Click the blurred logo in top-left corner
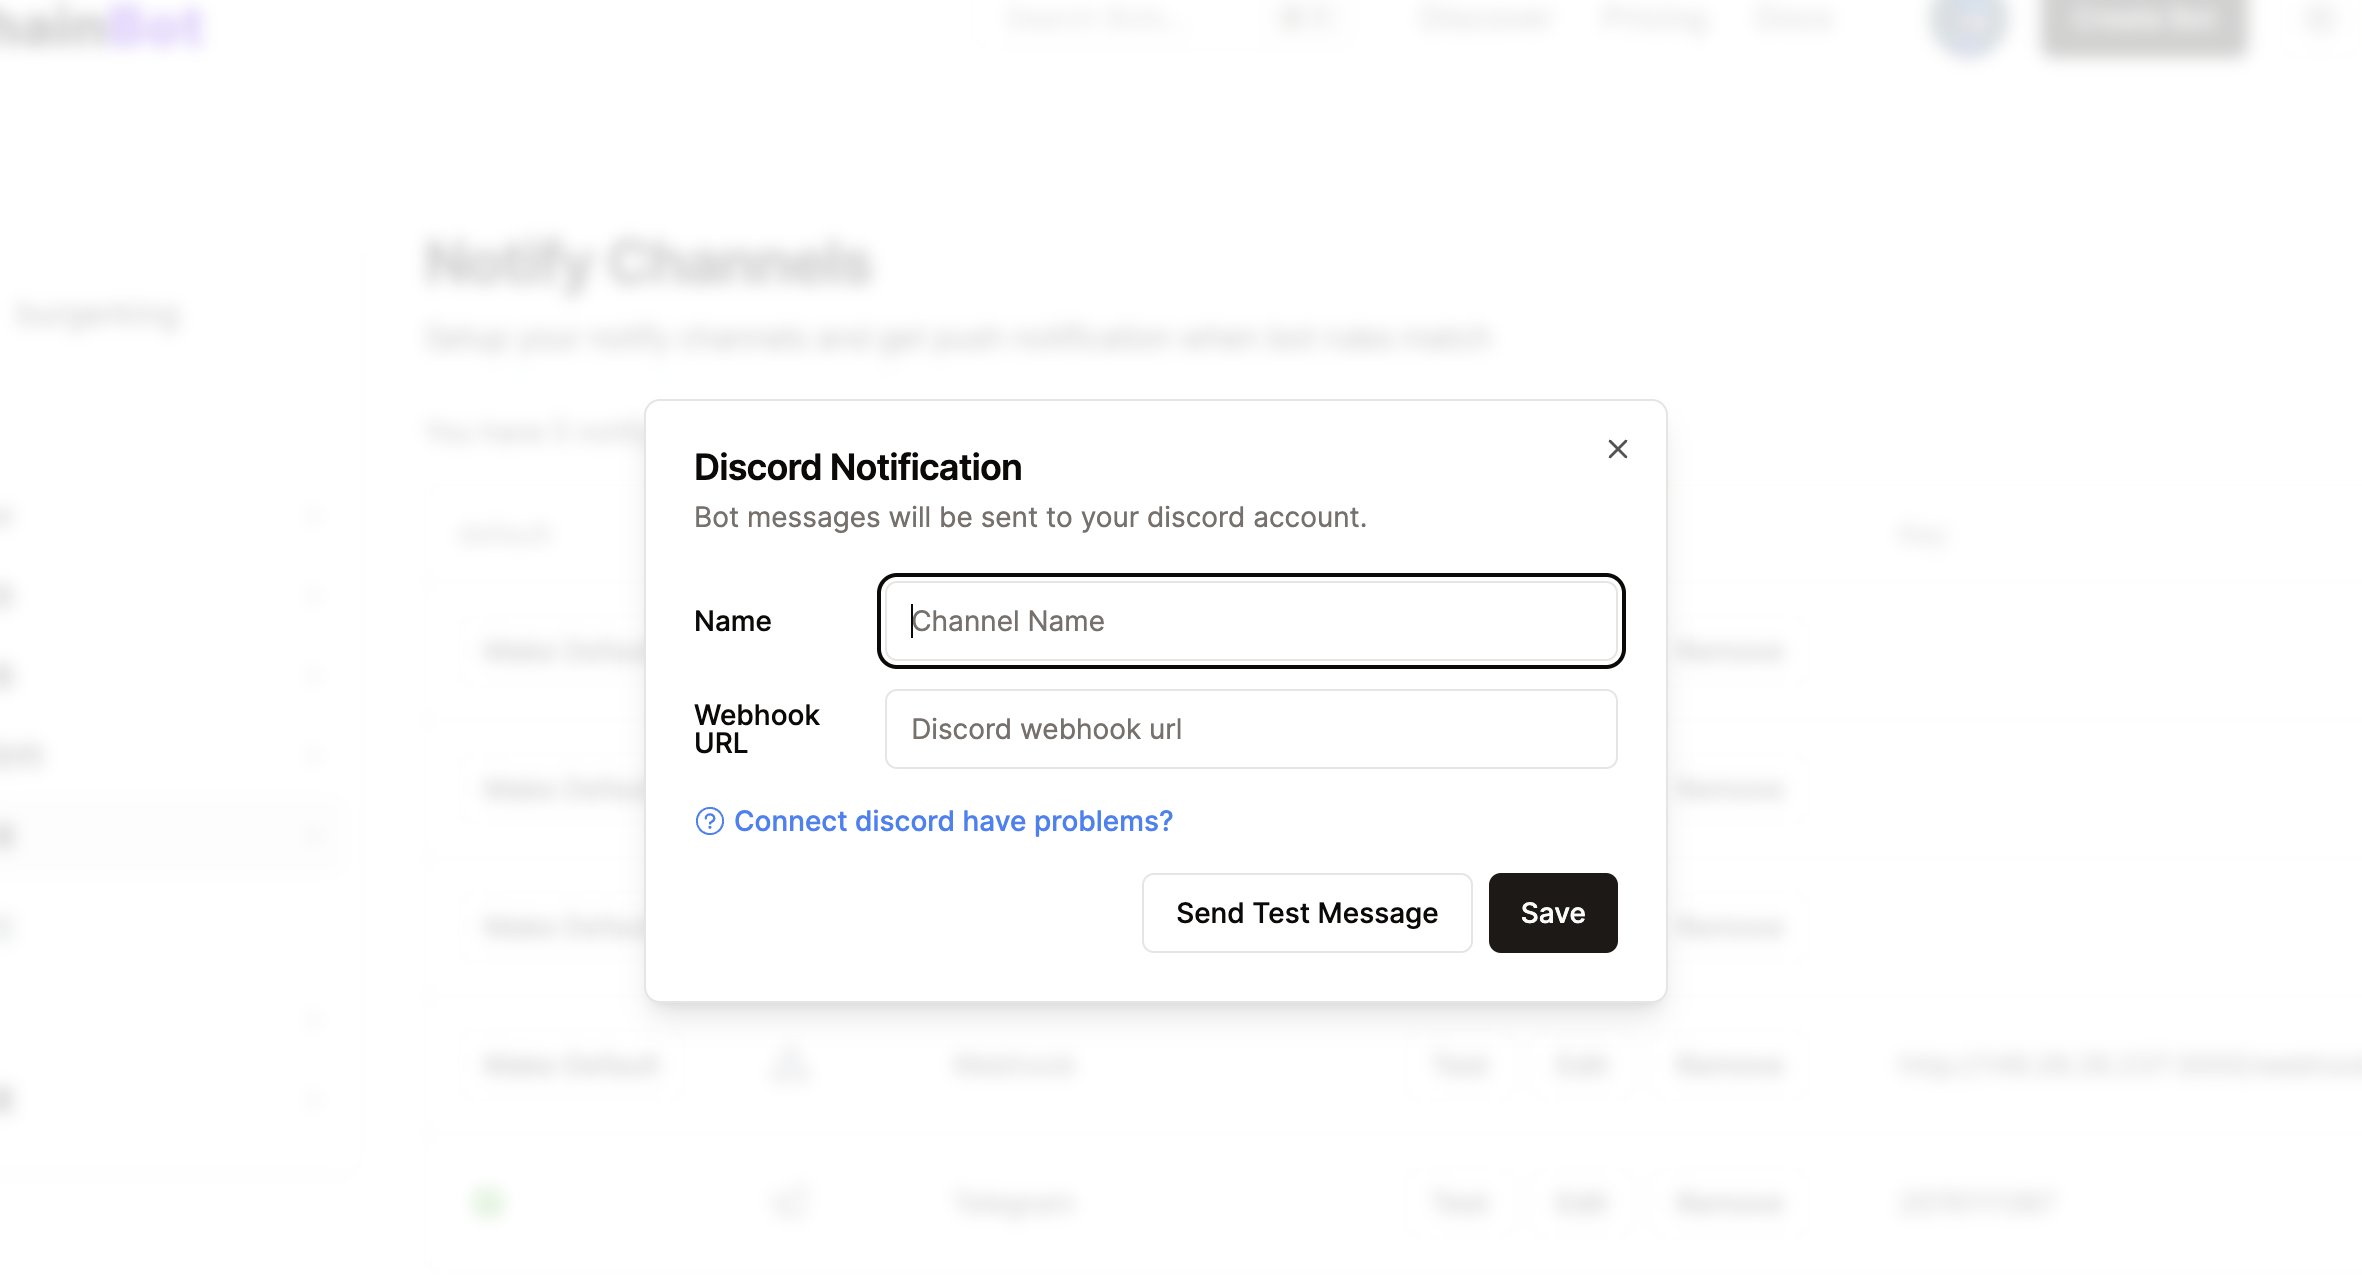 tap(100, 24)
